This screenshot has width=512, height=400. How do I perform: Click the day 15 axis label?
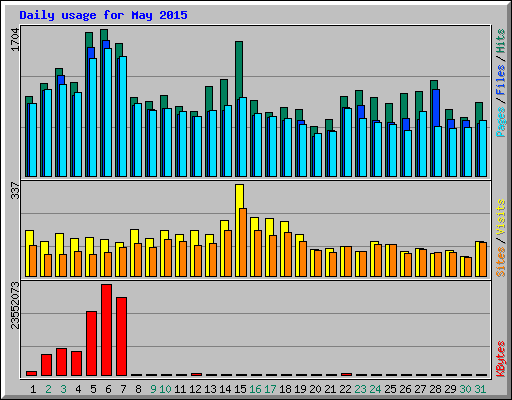click(240, 389)
